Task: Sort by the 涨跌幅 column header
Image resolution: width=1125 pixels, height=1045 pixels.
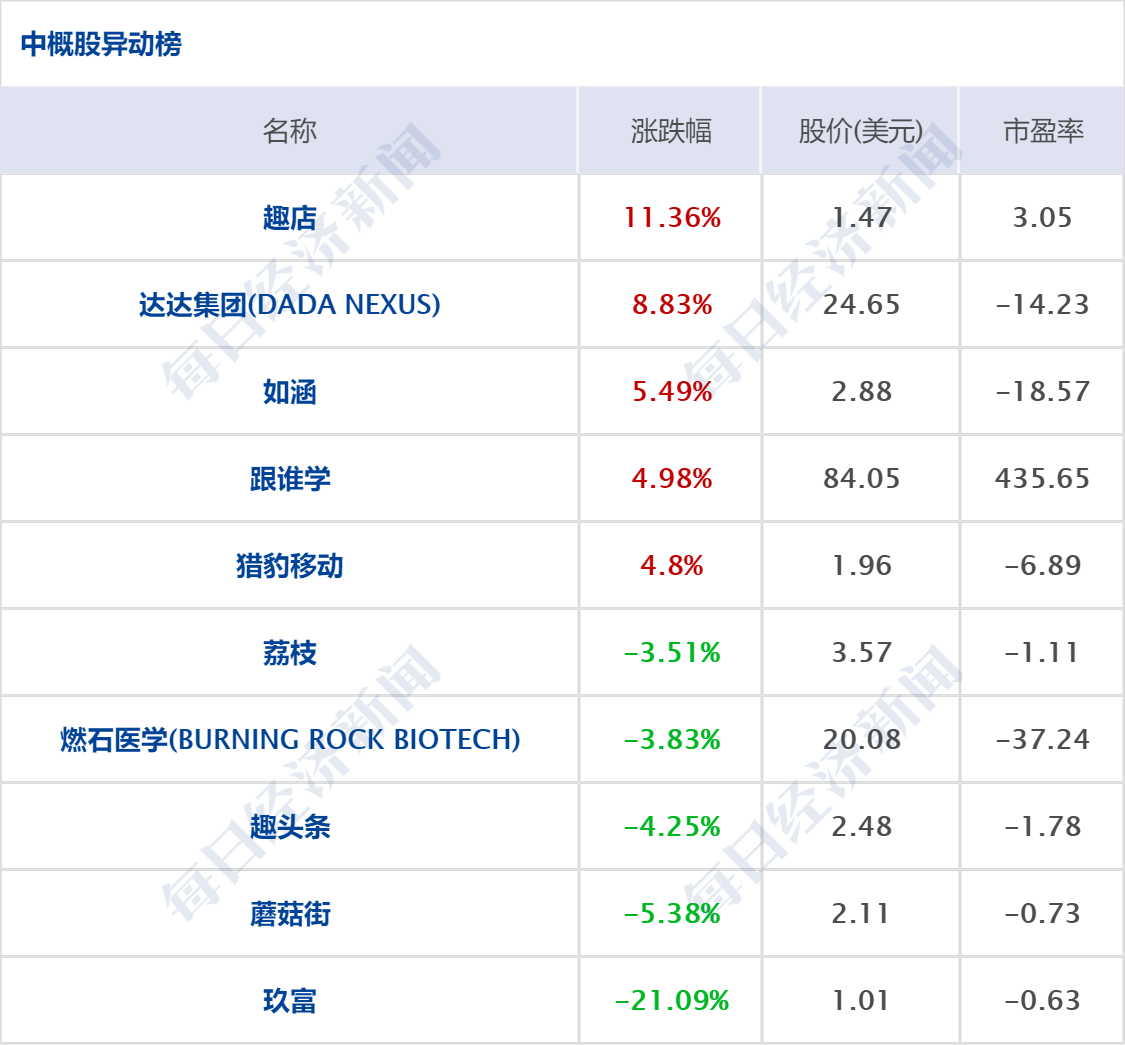Action: [x=671, y=131]
